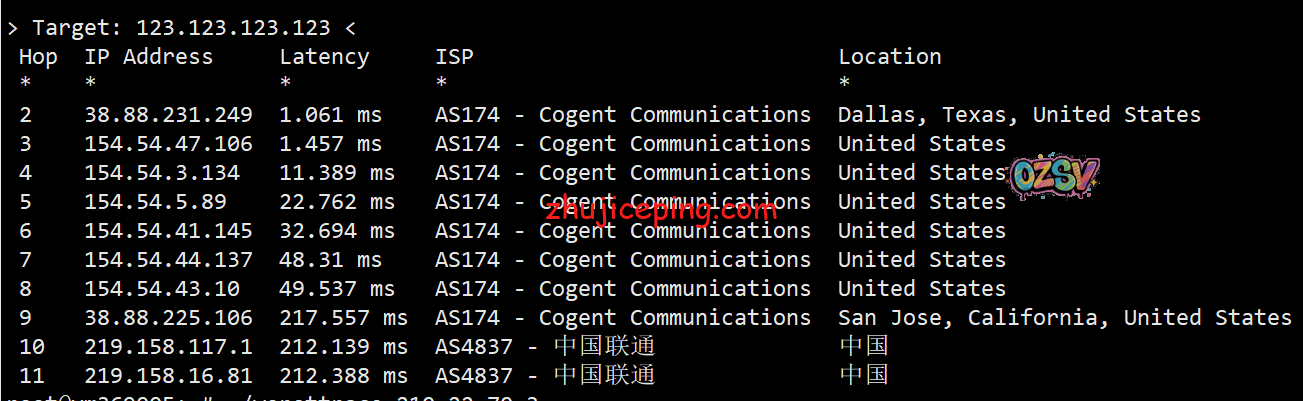The image size is (1303, 401).
Task: Click the Hop column header
Action: tap(38, 57)
